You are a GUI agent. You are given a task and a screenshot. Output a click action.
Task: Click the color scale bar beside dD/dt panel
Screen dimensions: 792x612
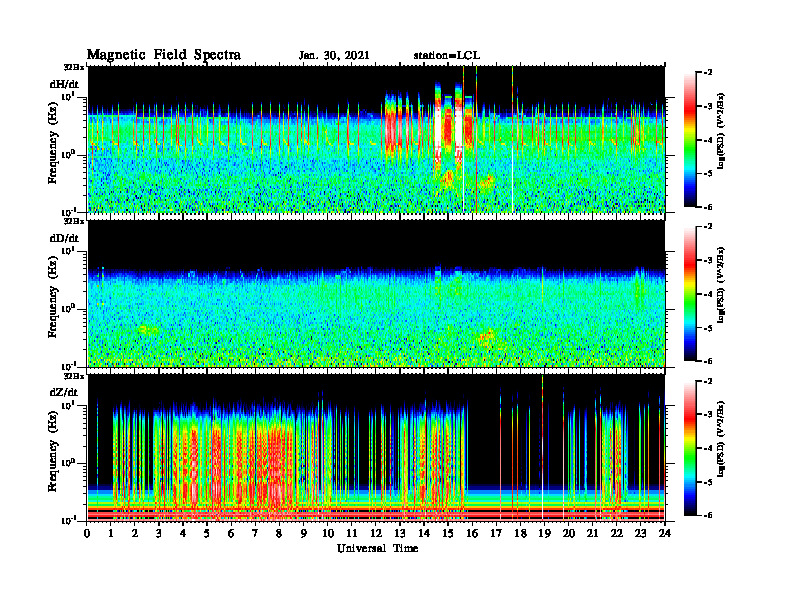coord(690,294)
